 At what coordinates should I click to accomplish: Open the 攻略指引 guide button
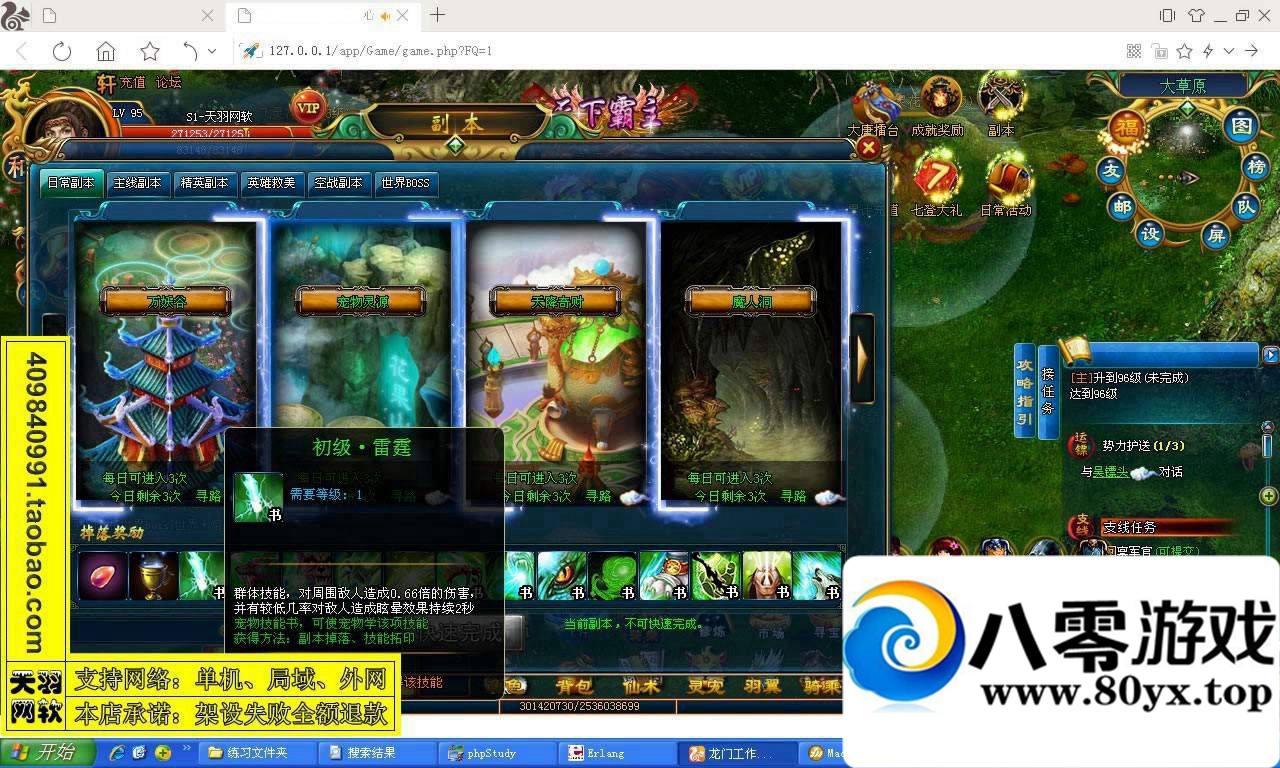1024,391
